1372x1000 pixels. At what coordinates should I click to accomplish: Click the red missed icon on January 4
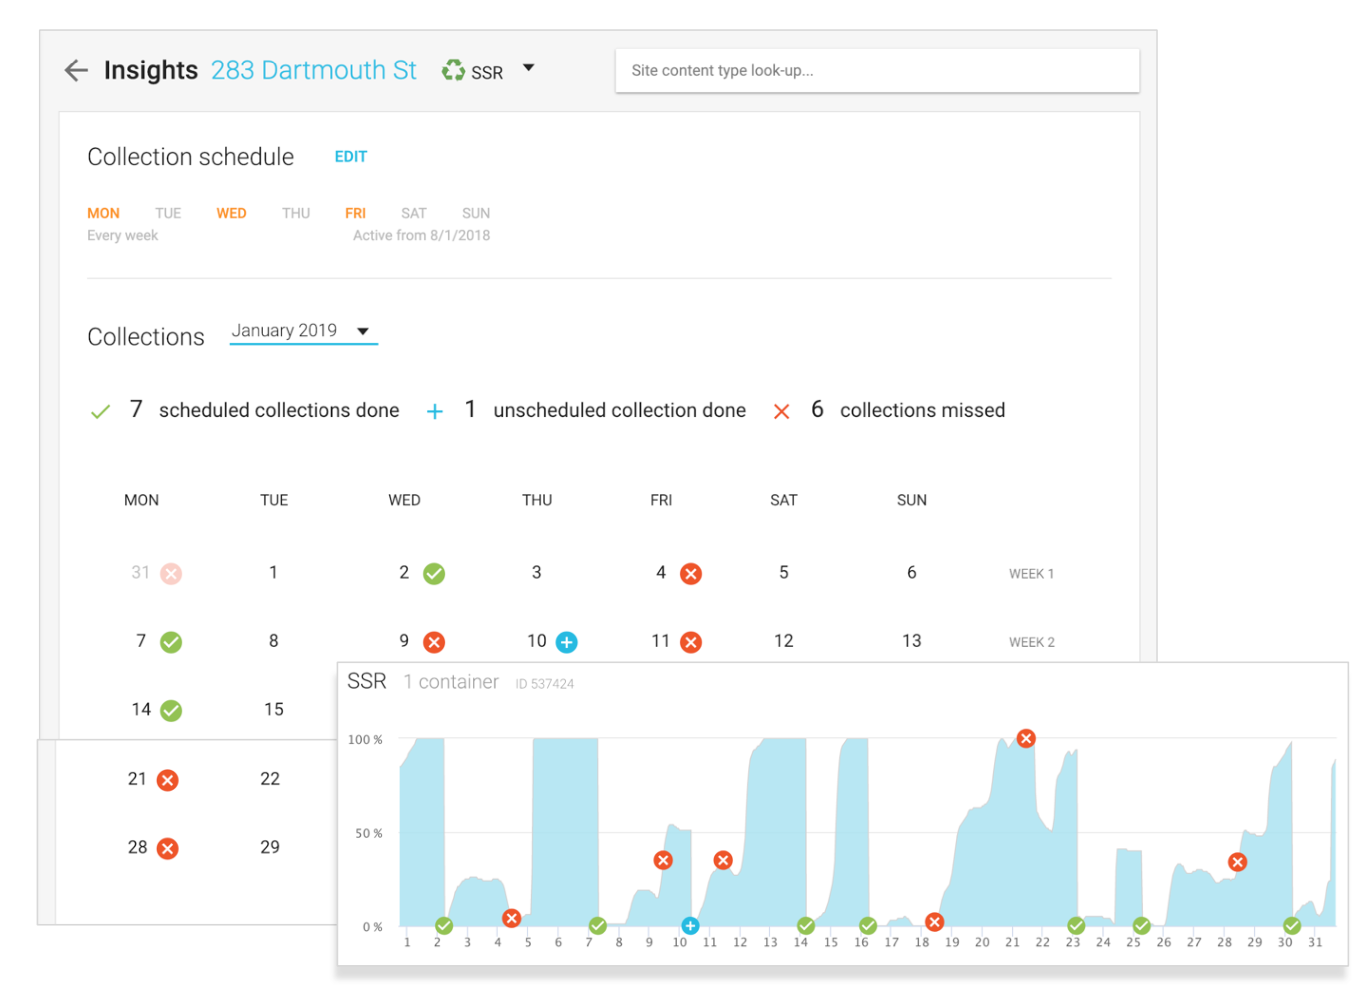pyautogui.click(x=691, y=574)
